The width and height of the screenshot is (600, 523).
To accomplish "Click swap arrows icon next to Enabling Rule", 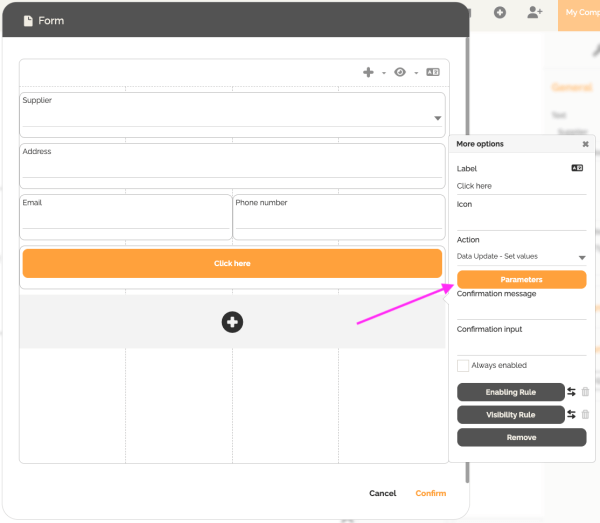I will point(571,392).
